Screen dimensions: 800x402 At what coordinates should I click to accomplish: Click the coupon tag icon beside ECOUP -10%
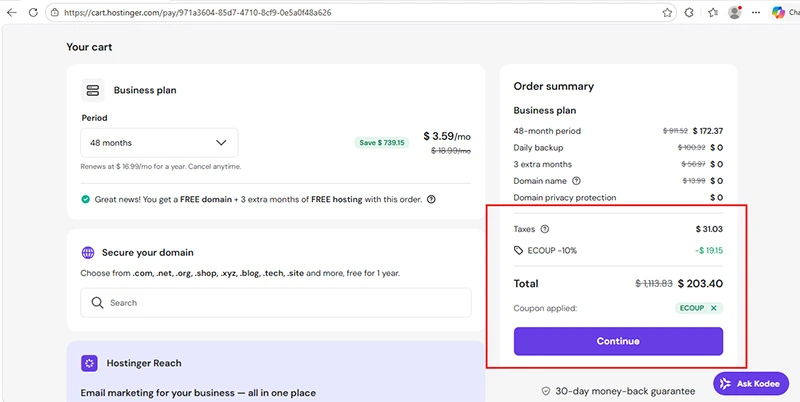click(x=518, y=250)
